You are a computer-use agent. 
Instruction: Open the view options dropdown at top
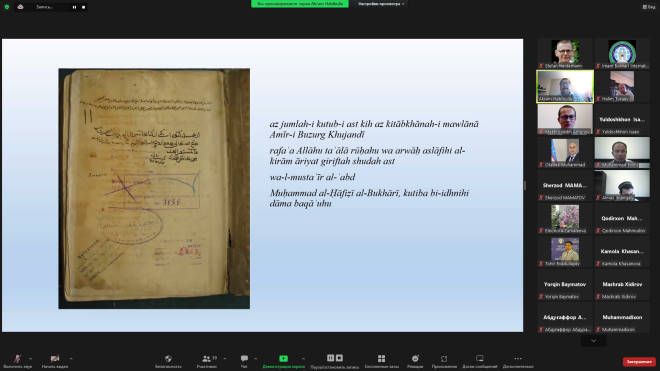pos(381,4)
